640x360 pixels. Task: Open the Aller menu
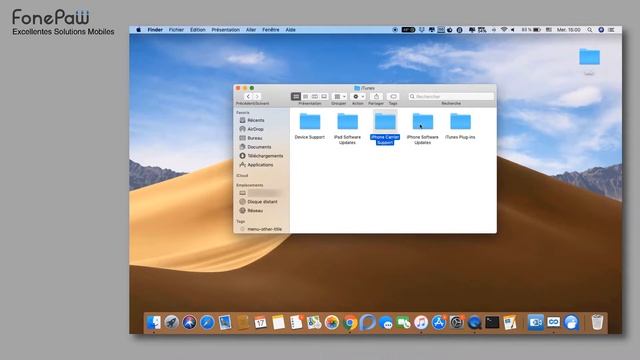pyautogui.click(x=251, y=30)
